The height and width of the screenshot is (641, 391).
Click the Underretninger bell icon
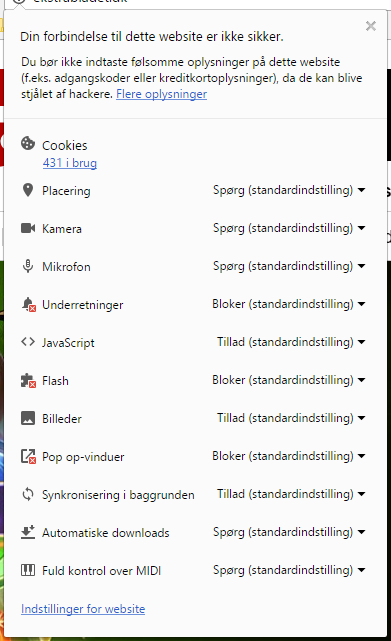28,305
